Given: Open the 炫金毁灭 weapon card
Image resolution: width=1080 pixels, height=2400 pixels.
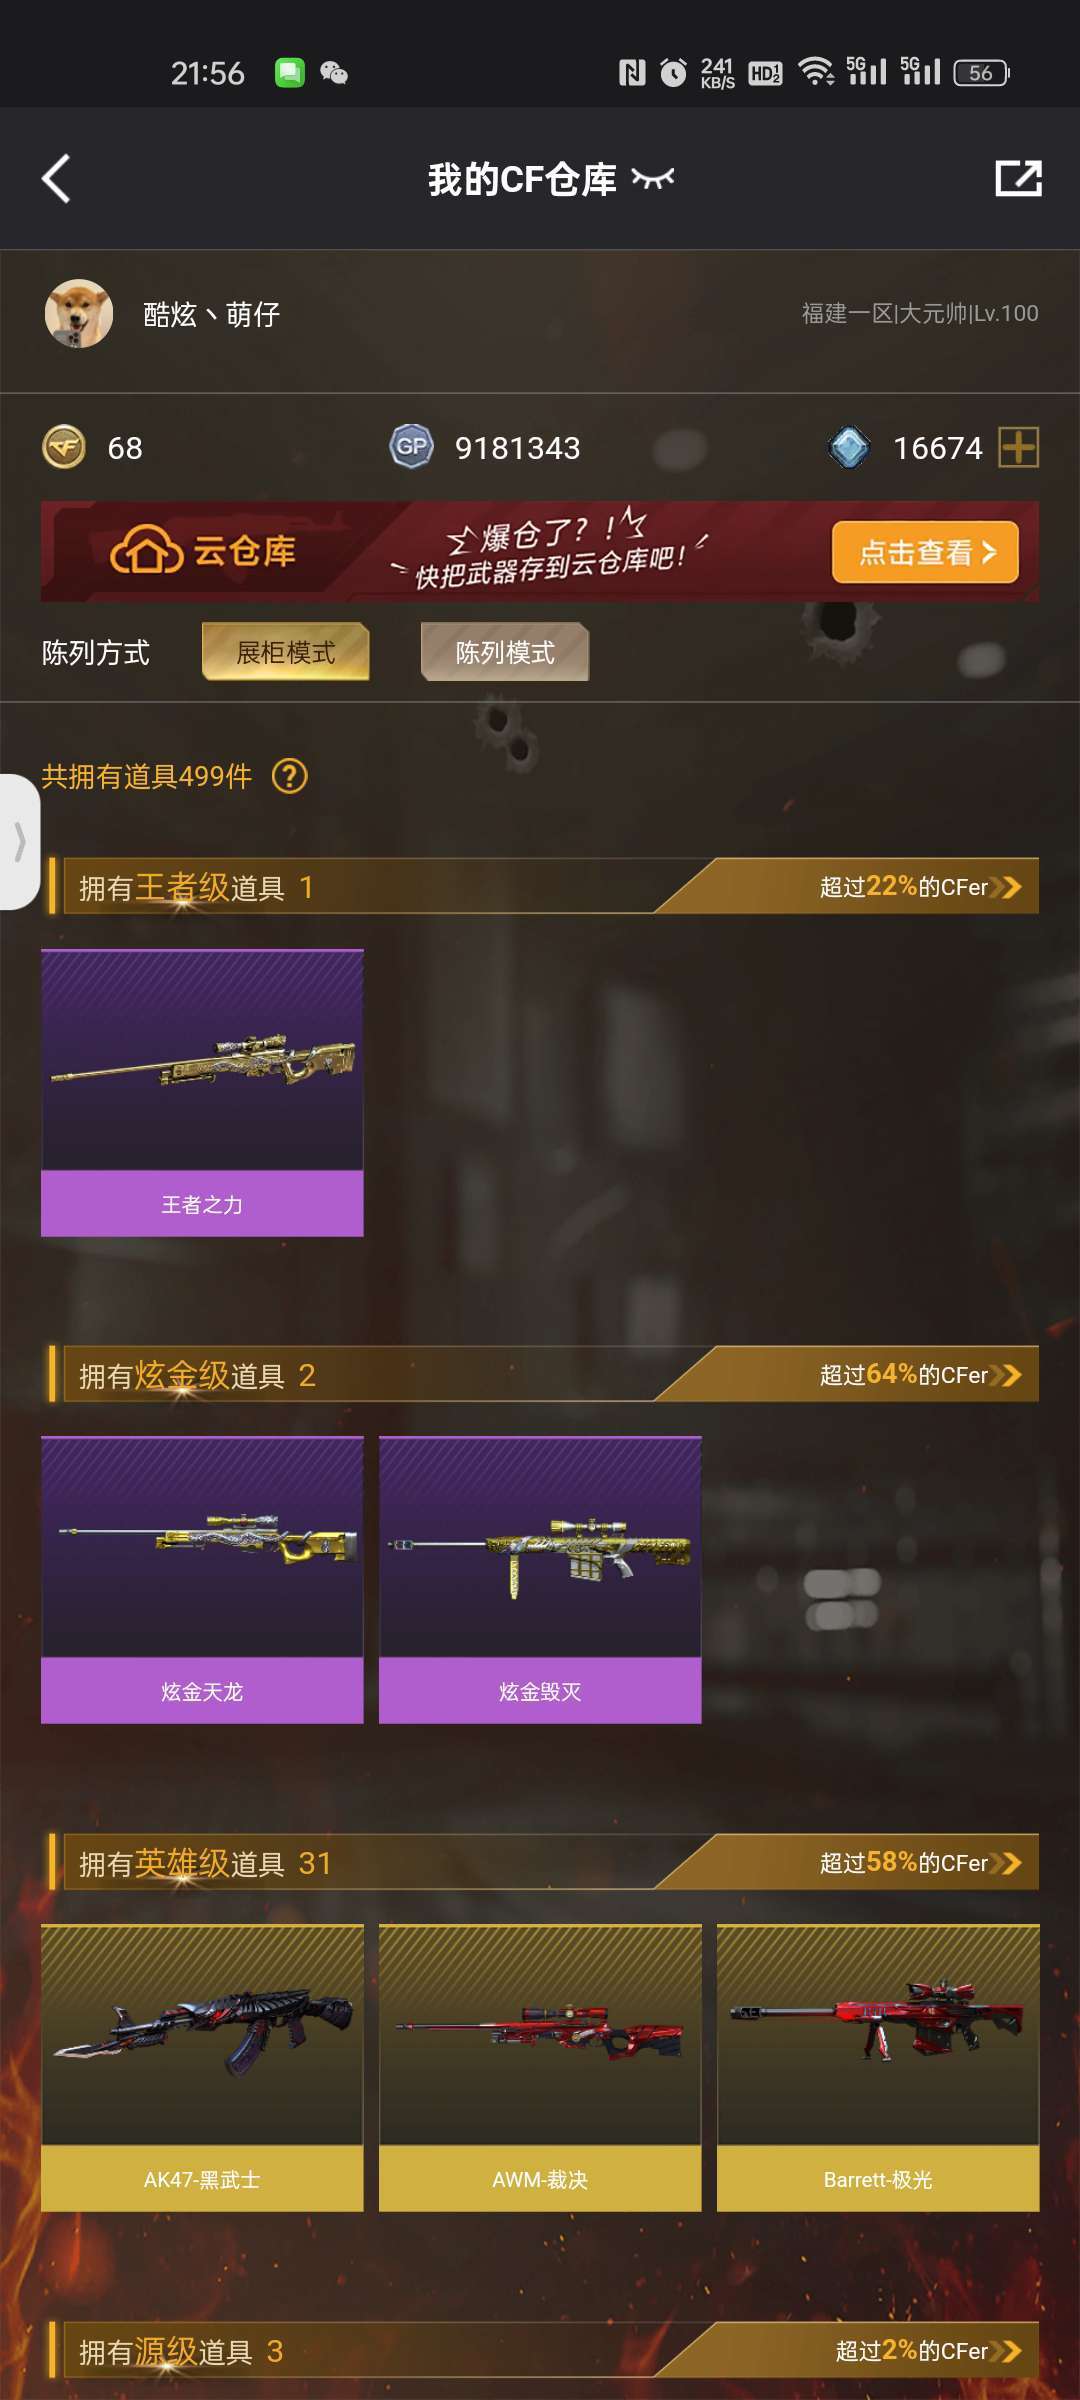Looking at the screenshot, I should pyautogui.click(x=540, y=1580).
